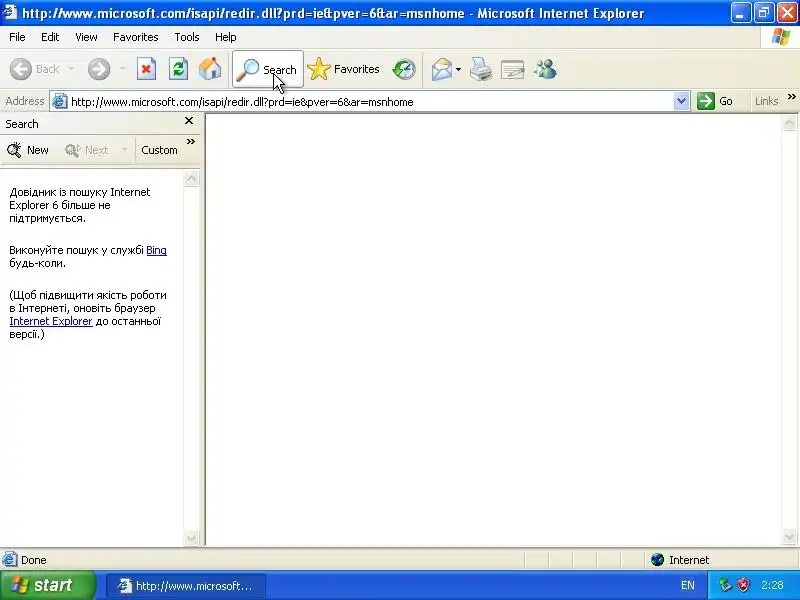Open the Forward history dropdown arrow
800x600 pixels.
122,69
